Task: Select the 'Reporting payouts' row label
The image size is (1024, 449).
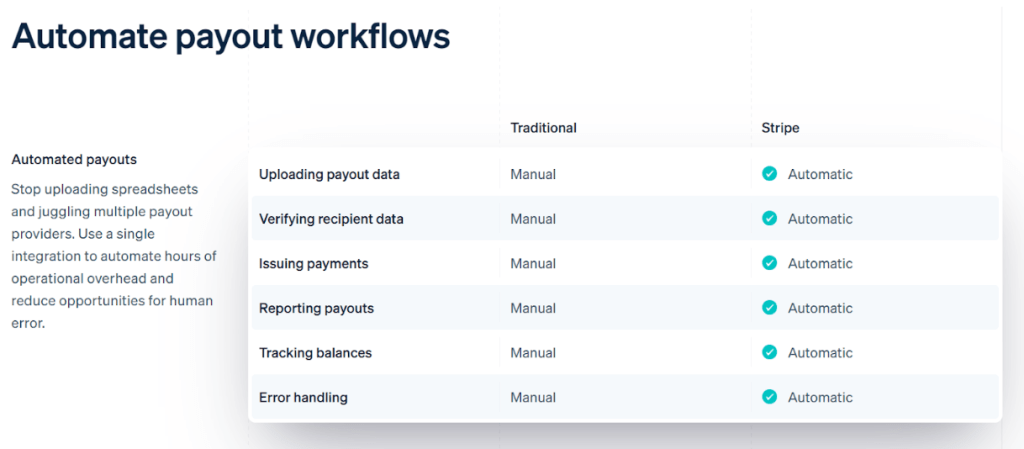Action: (x=316, y=308)
